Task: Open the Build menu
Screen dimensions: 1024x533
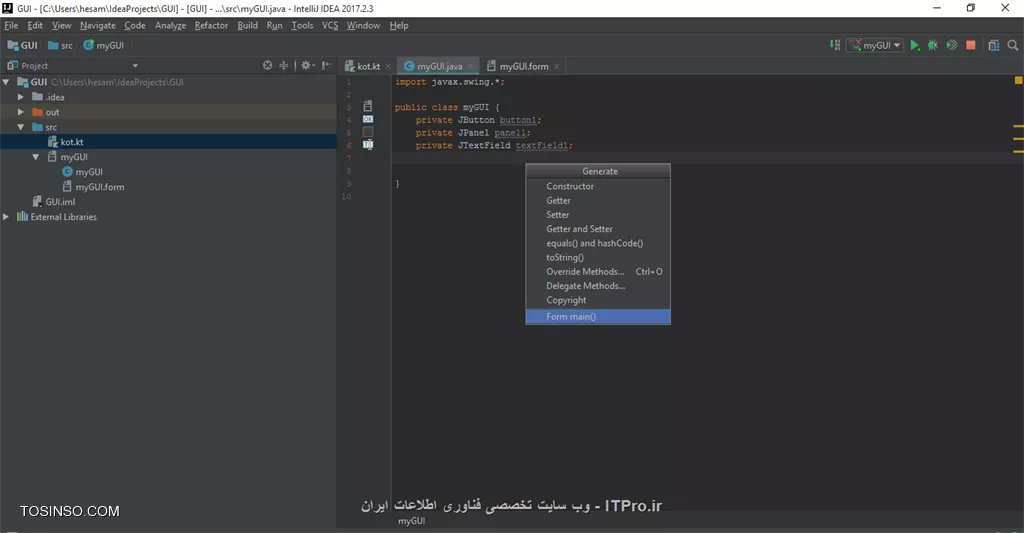Action: point(248,25)
